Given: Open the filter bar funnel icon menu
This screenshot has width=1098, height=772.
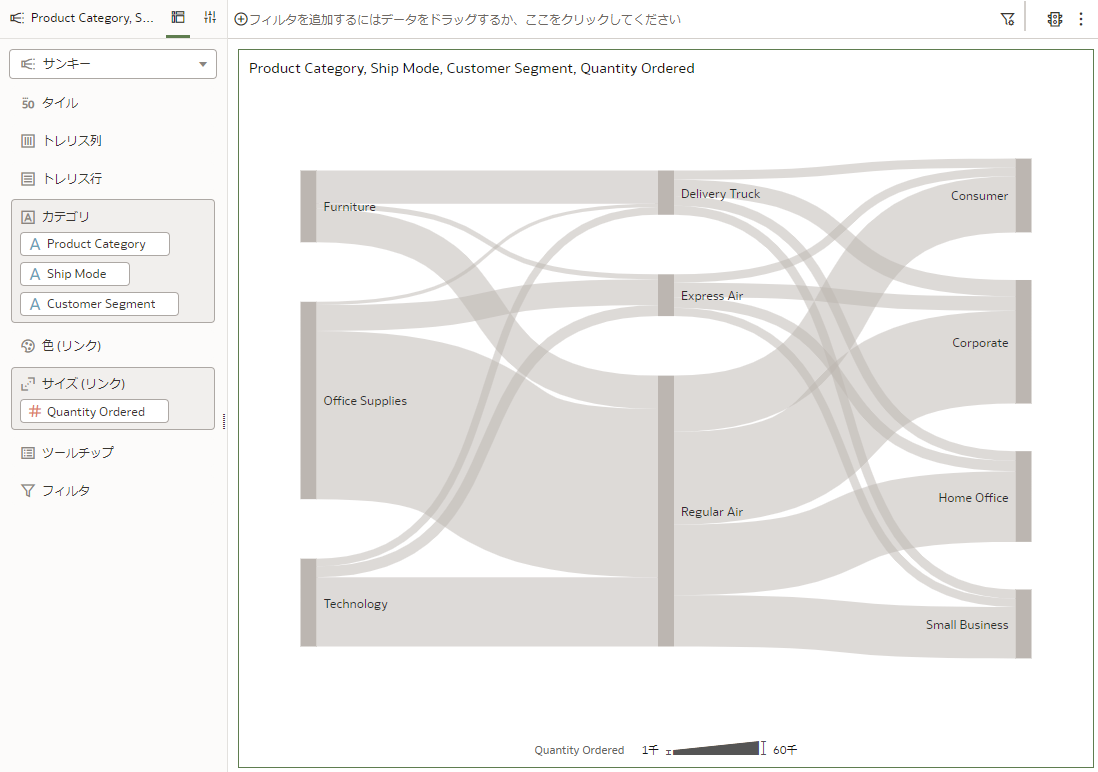Looking at the screenshot, I should [1008, 19].
